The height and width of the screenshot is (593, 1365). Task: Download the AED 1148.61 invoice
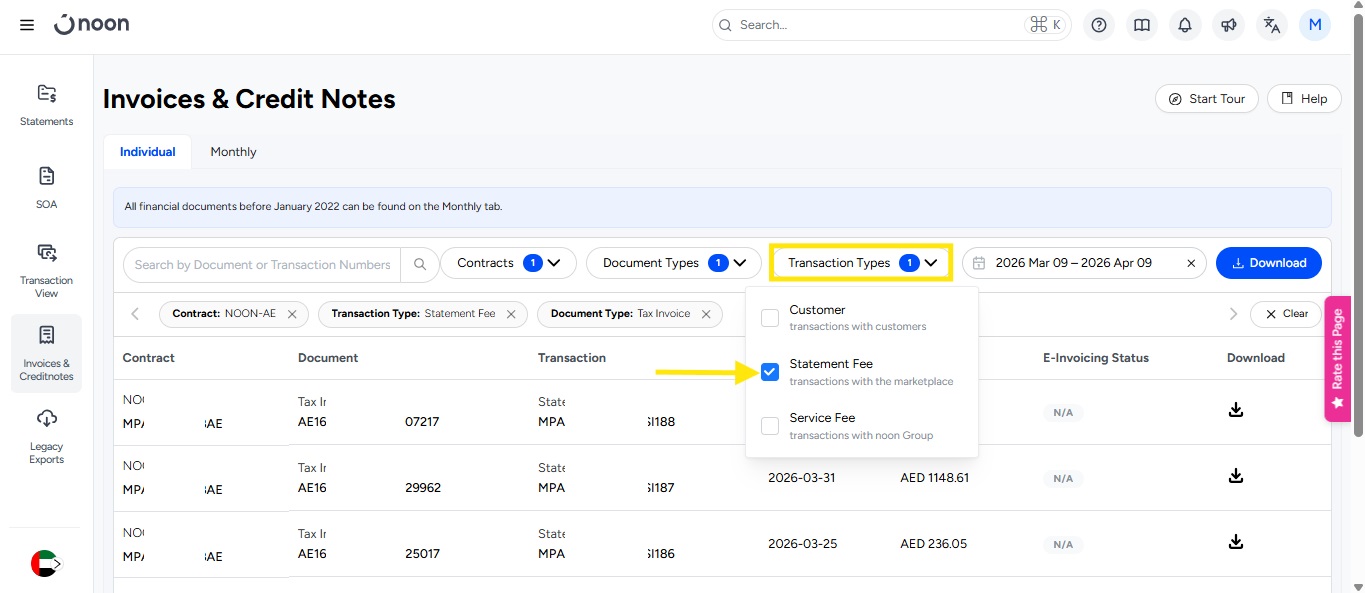pyautogui.click(x=1235, y=476)
